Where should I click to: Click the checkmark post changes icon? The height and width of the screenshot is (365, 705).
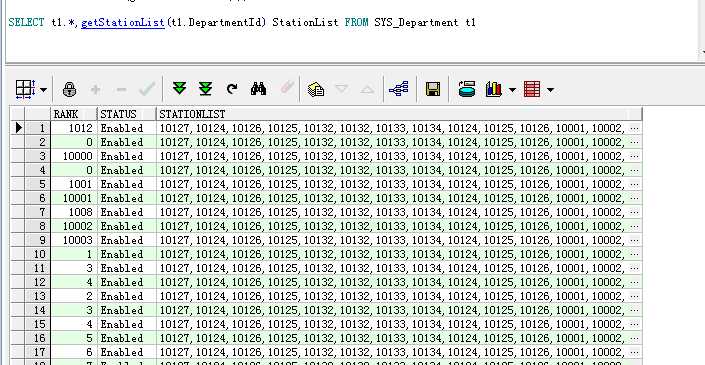click(x=147, y=89)
